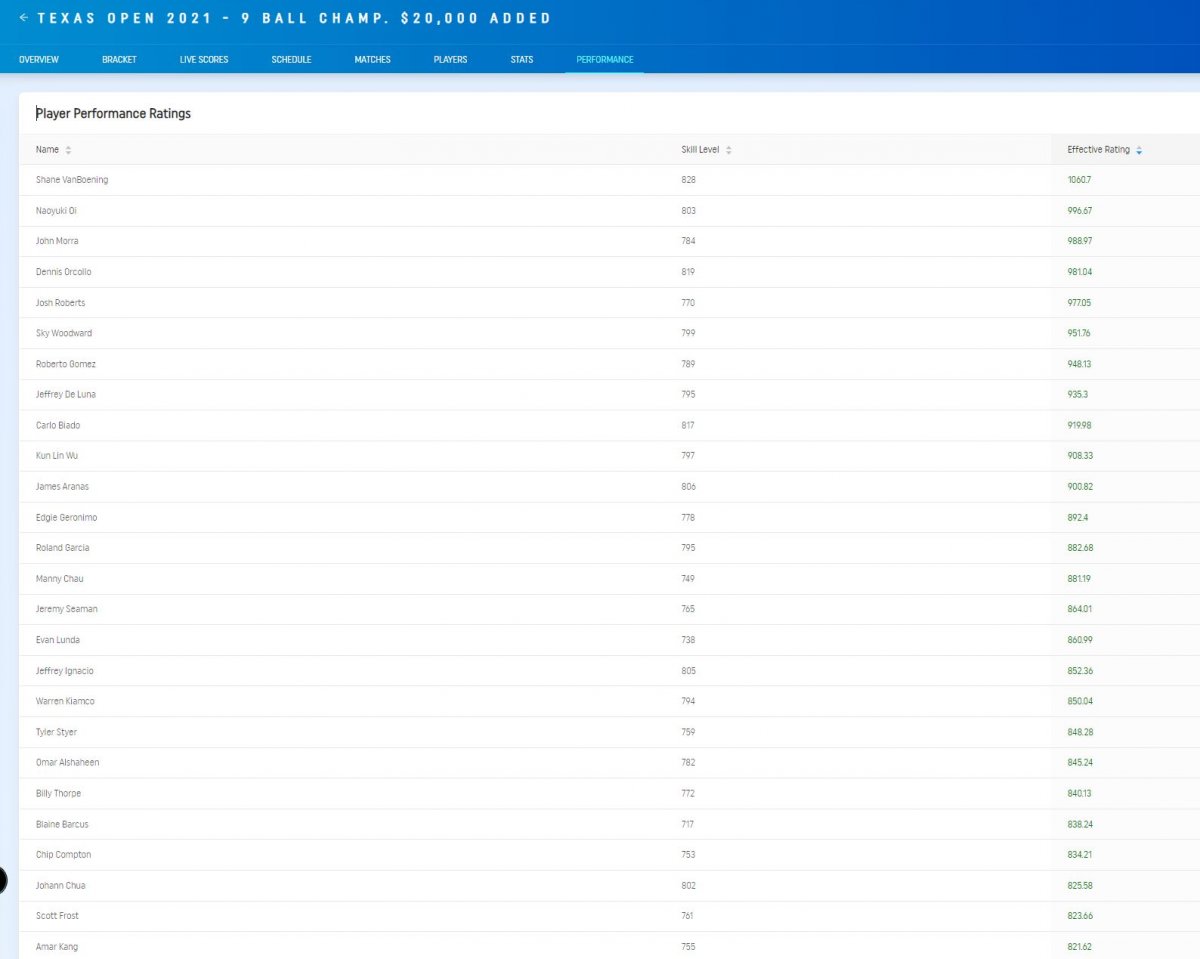Click the 1060.7 effective rating value
This screenshot has height=959, width=1200.
pyautogui.click(x=1079, y=180)
